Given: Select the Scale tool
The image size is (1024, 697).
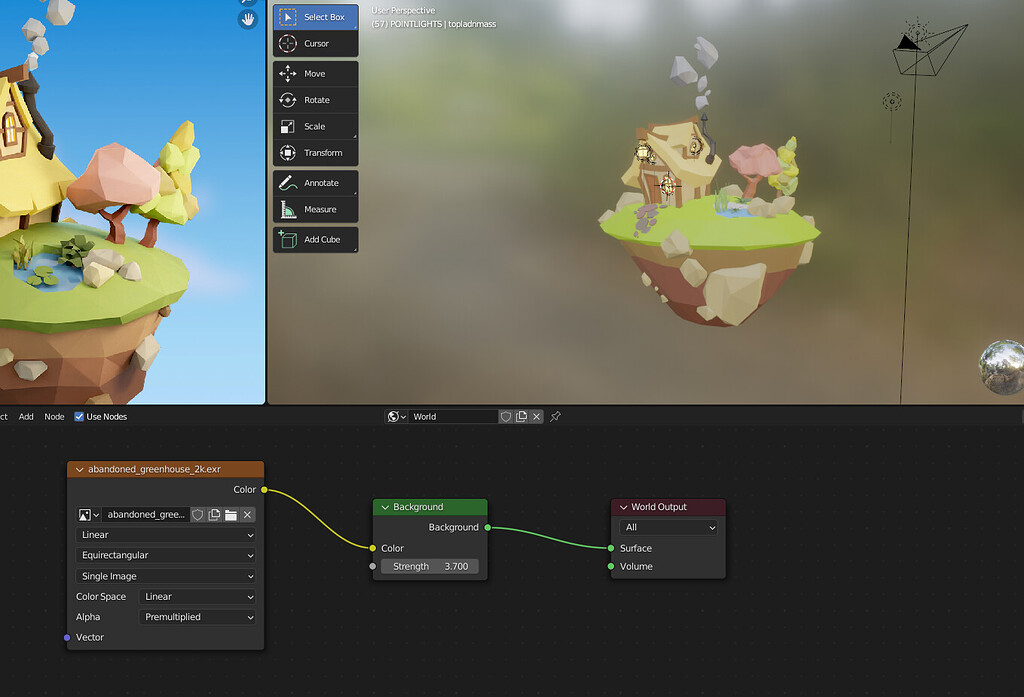Looking at the screenshot, I should point(315,126).
